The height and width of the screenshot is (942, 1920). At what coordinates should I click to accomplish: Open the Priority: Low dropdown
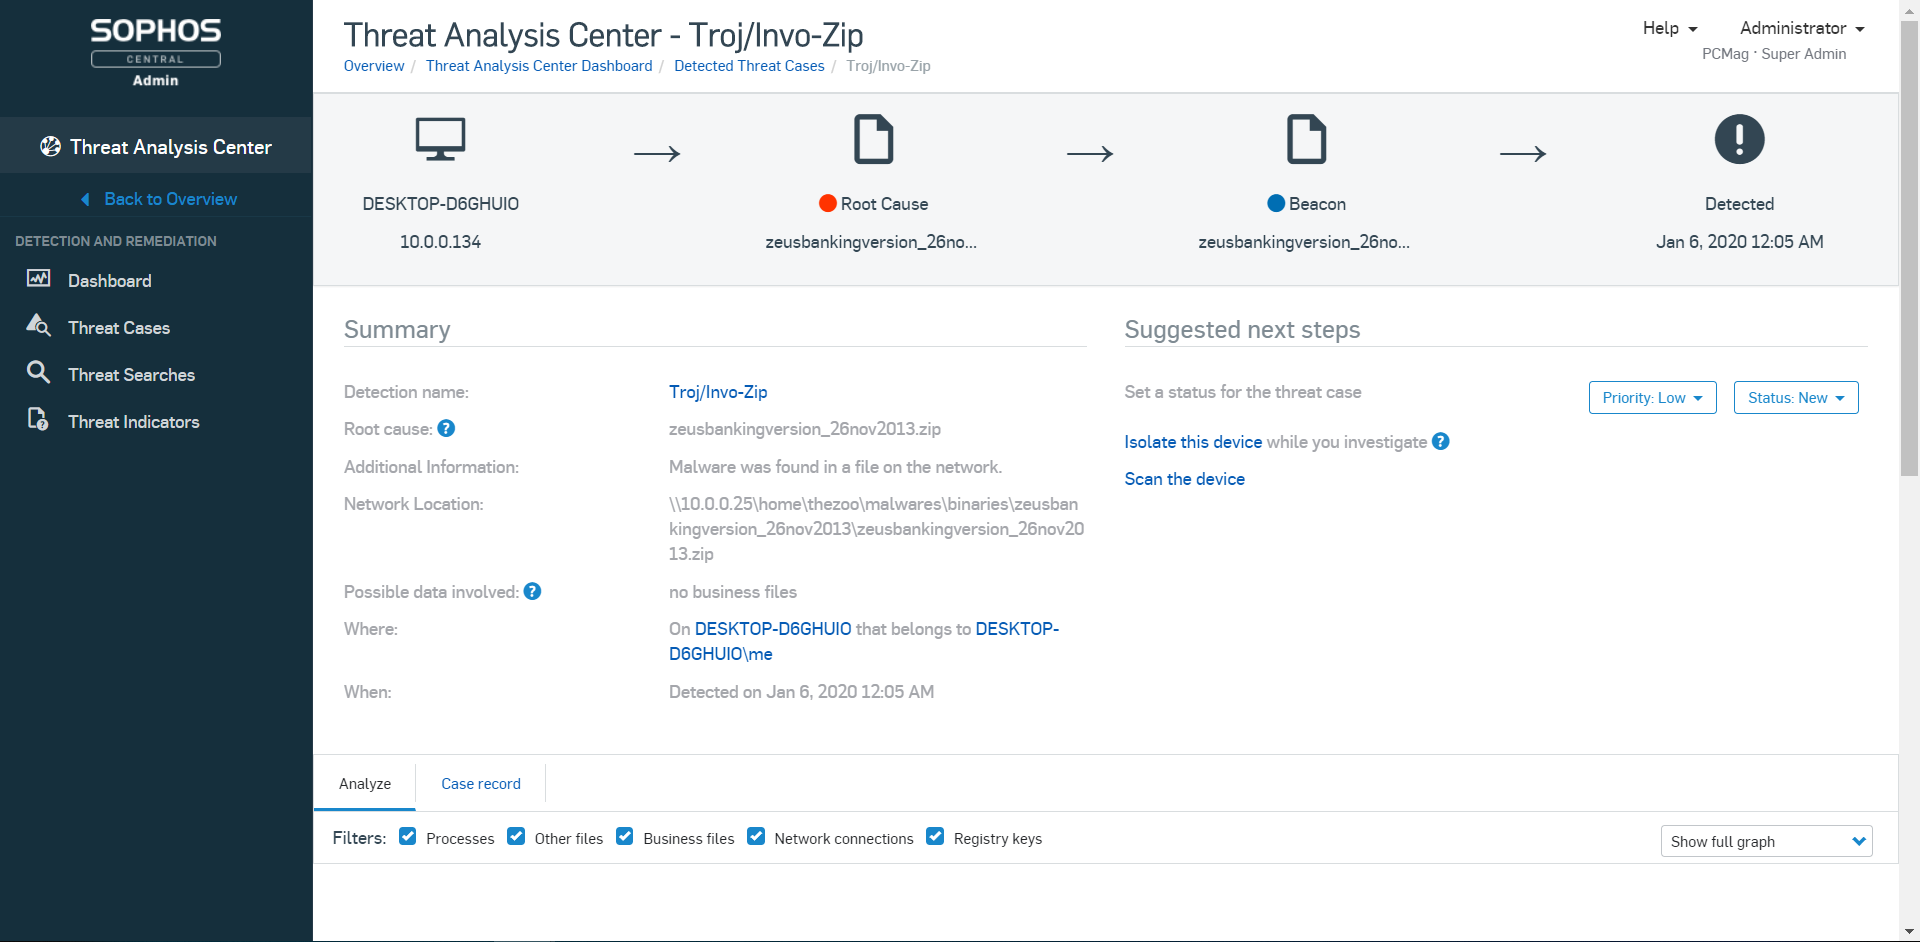coord(1652,397)
